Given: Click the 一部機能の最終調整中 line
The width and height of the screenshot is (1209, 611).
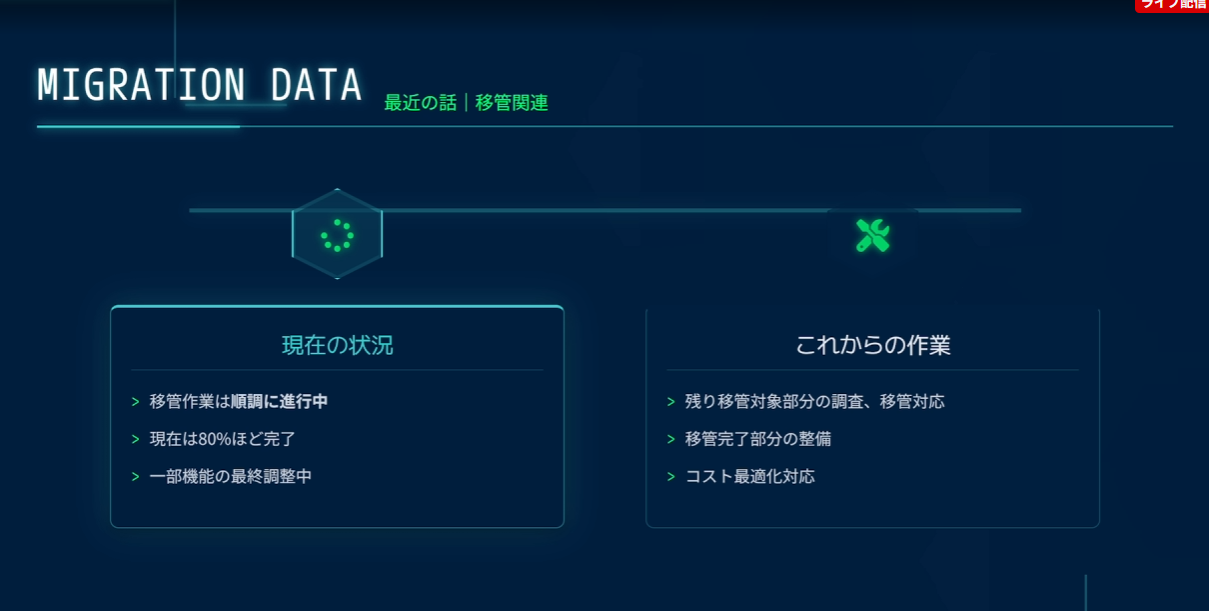Looking at the screenshot, I should pyautogui.click(x=230, y=477).
